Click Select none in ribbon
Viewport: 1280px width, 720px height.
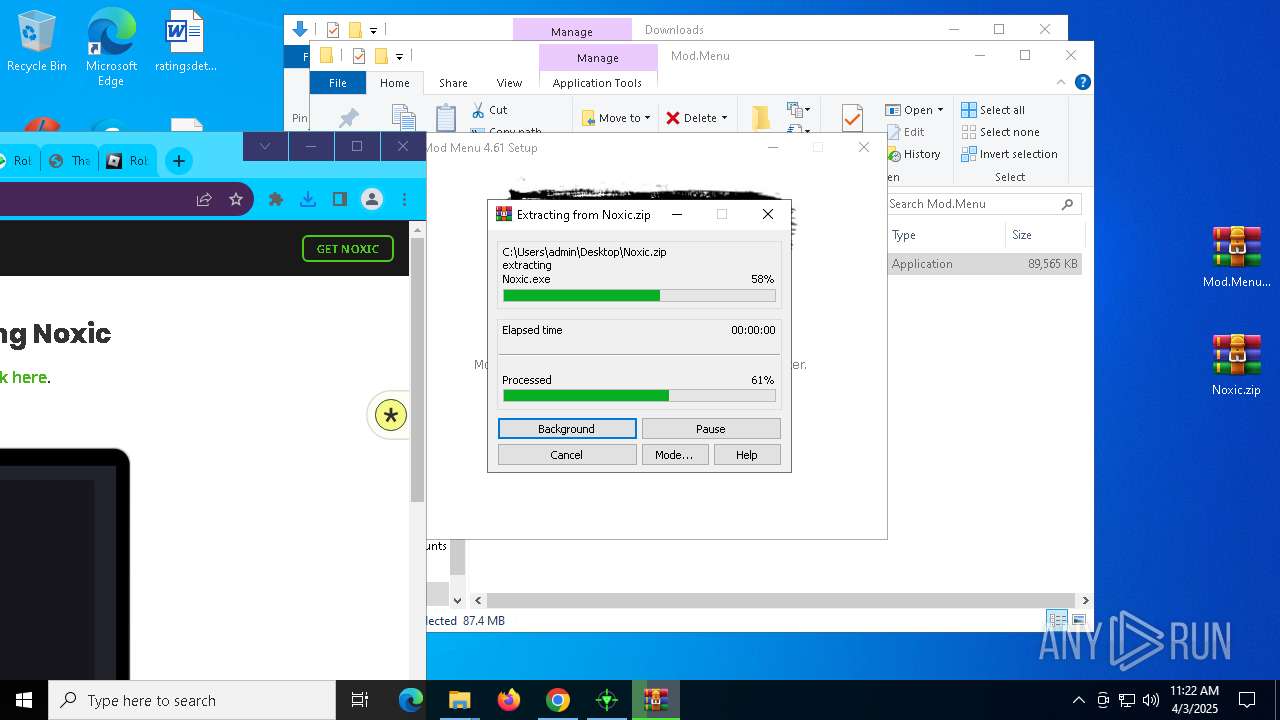point(1000,132)
